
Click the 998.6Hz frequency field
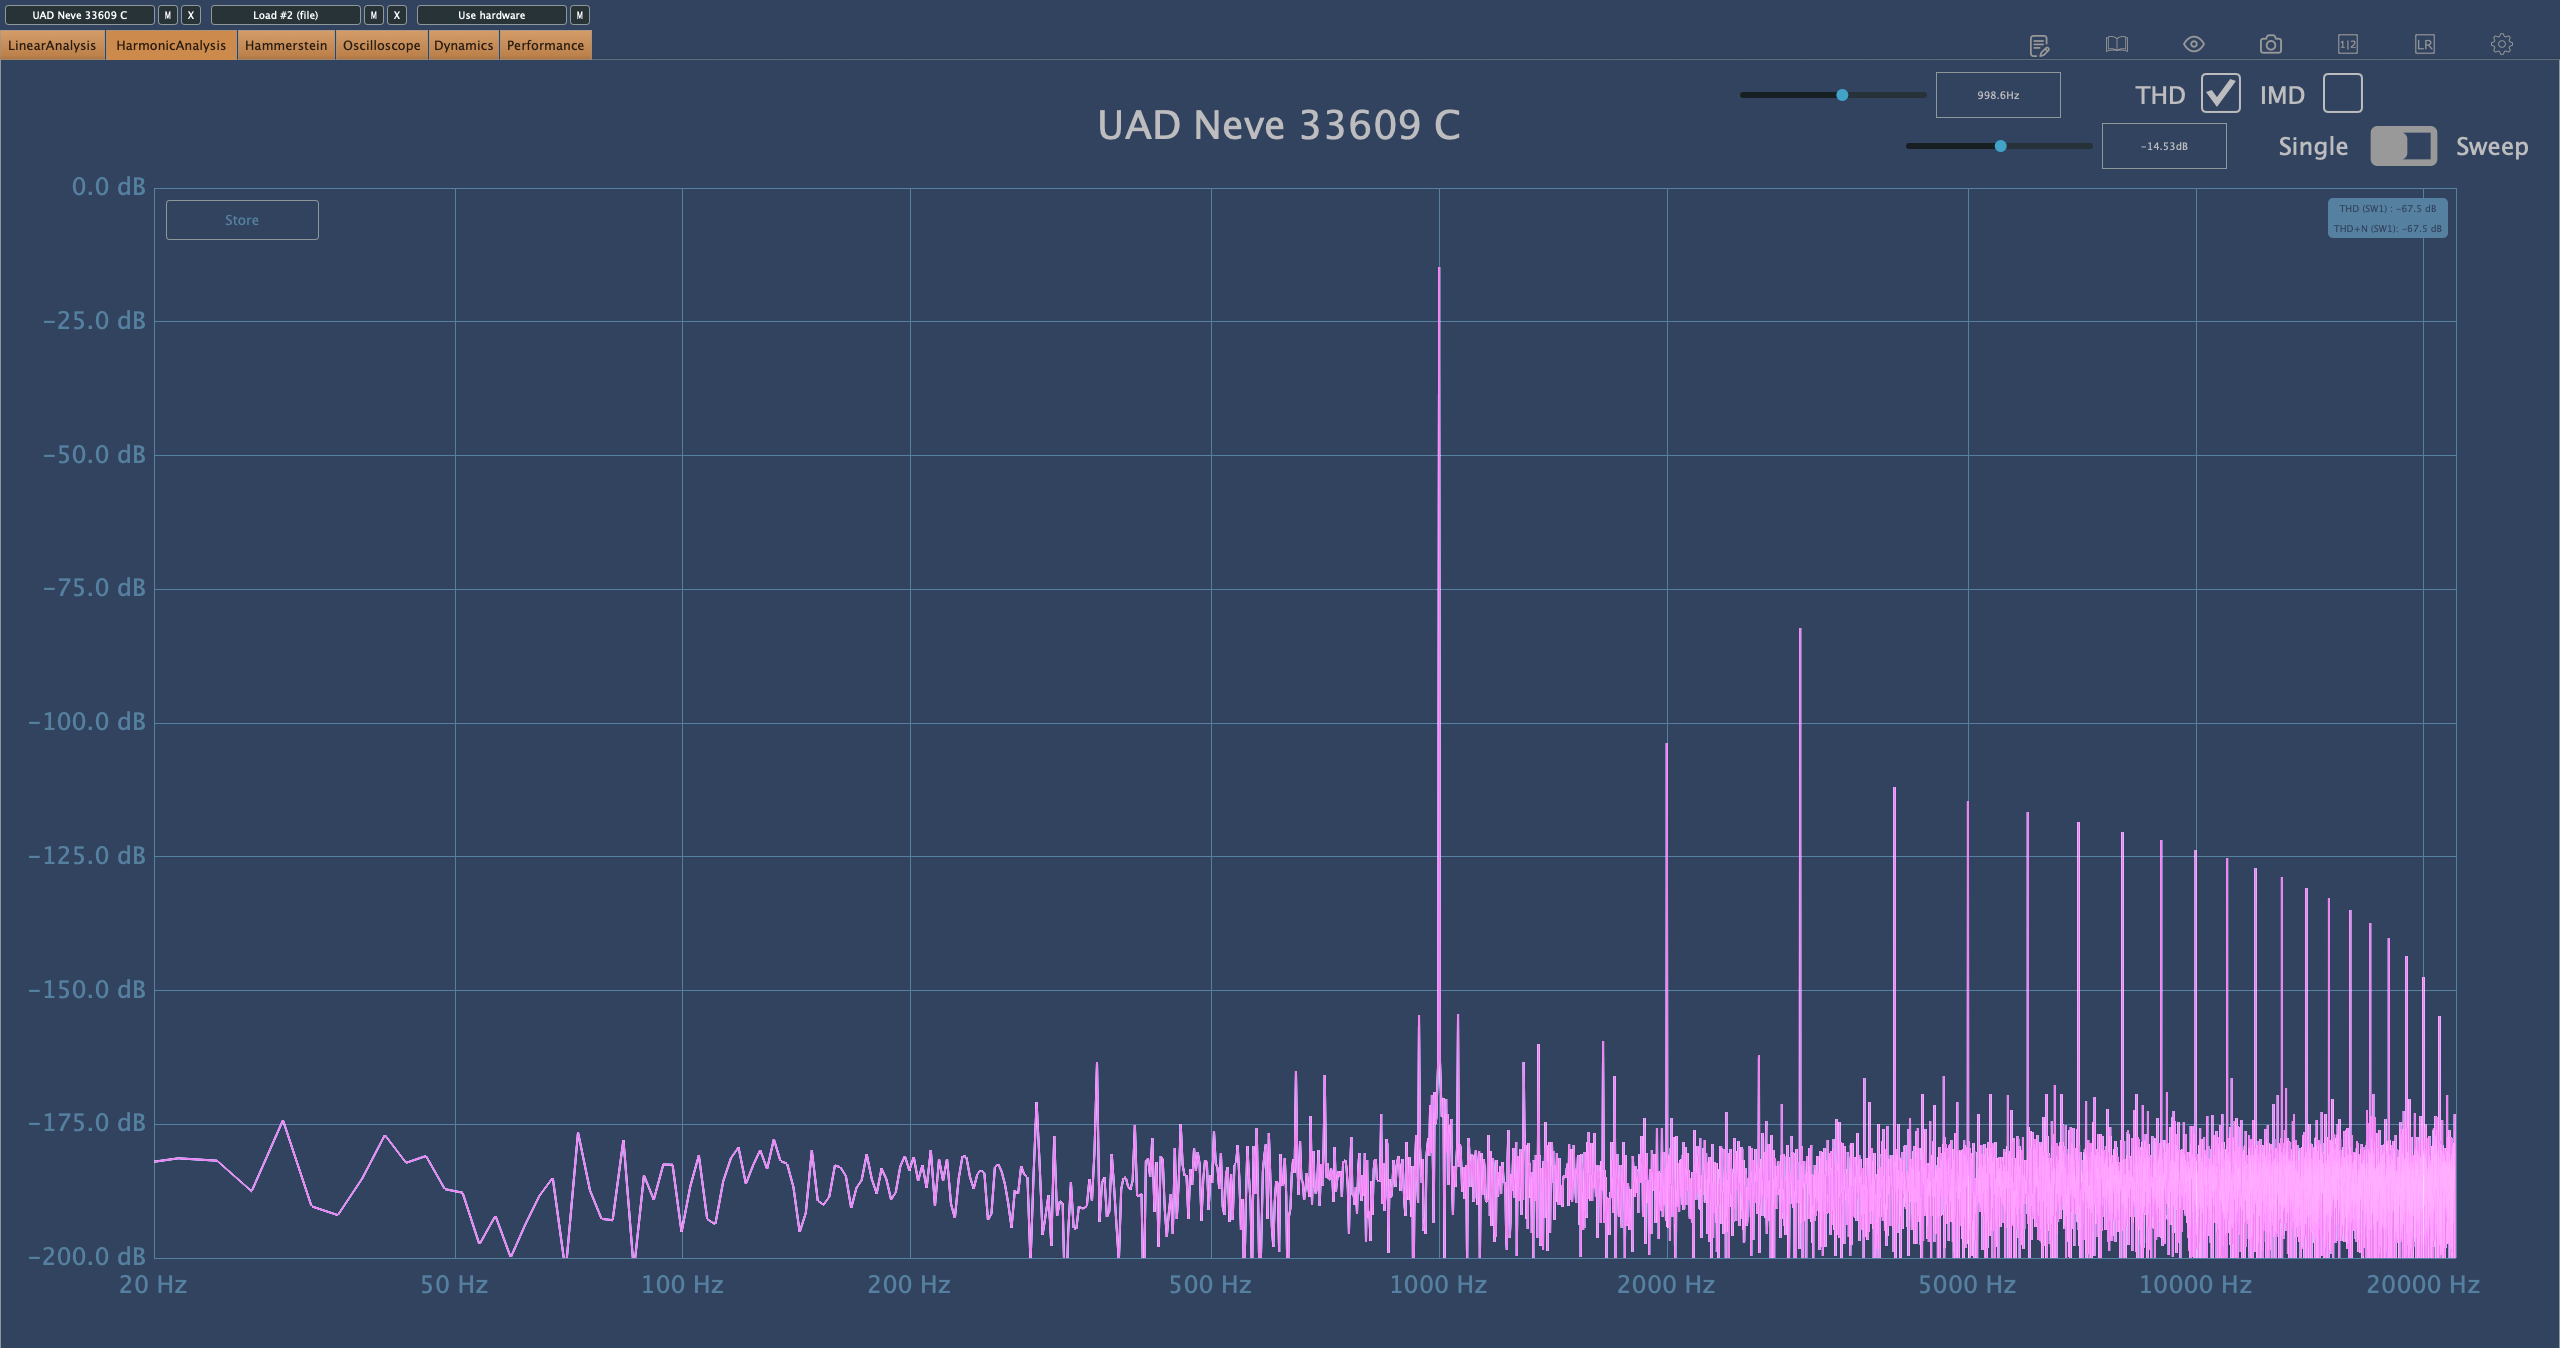(1998, 95)
